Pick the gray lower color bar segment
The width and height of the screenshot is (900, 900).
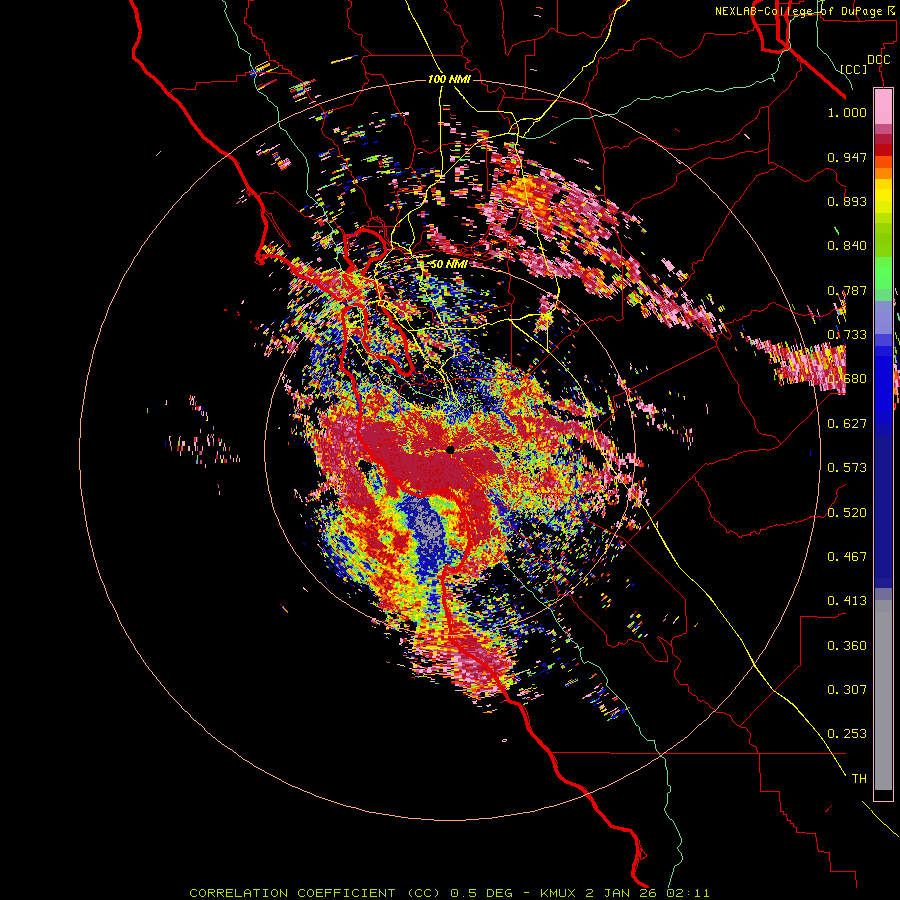tap(883, 695)
